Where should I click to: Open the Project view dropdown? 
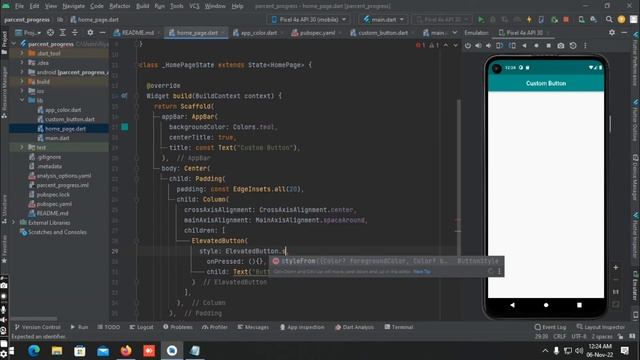pos(29,32)
